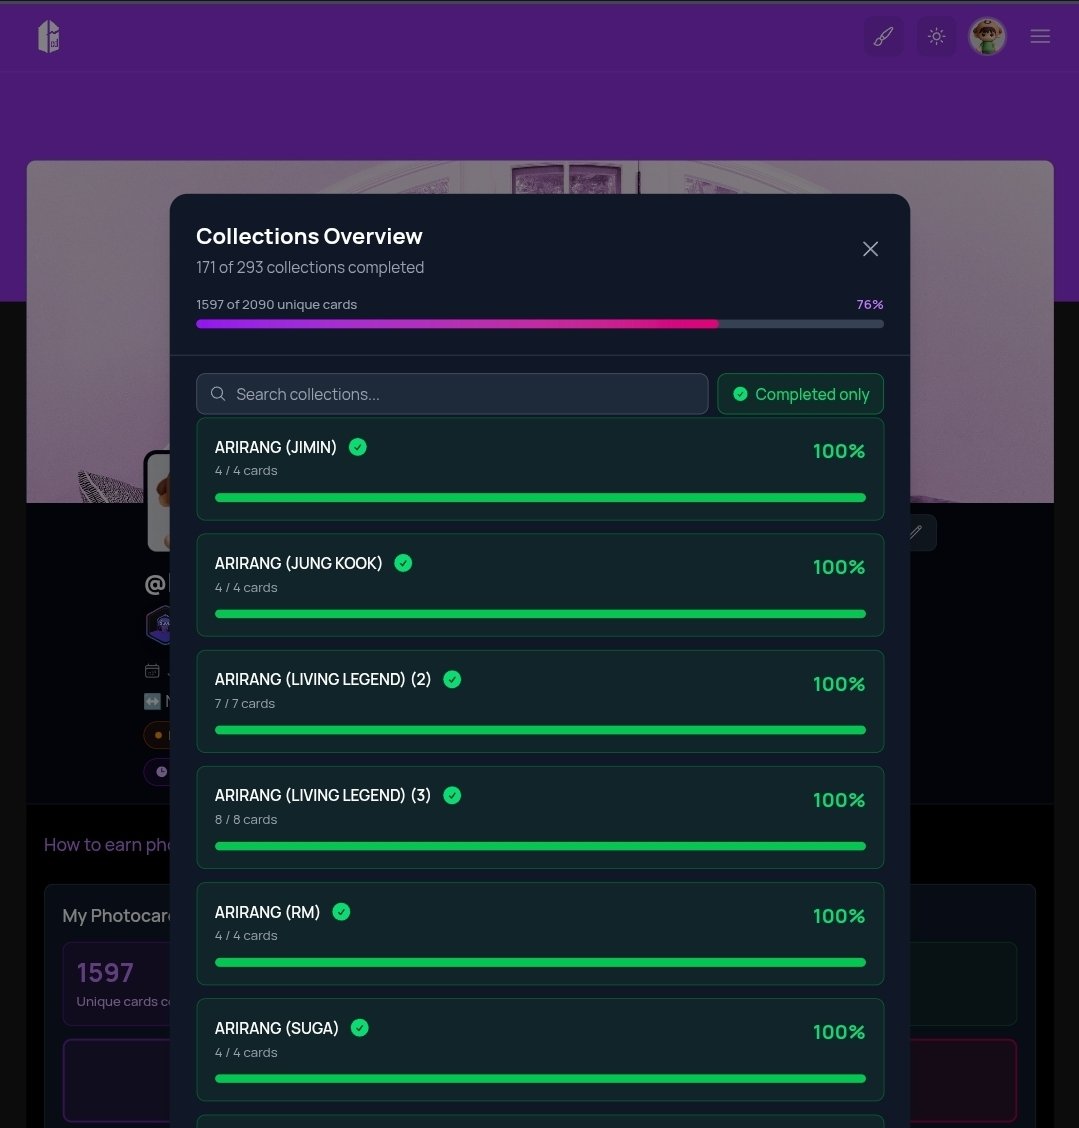Toggle the Completed only filter
Viewport: 1079px width, 1128px height.
click(800, 394)
